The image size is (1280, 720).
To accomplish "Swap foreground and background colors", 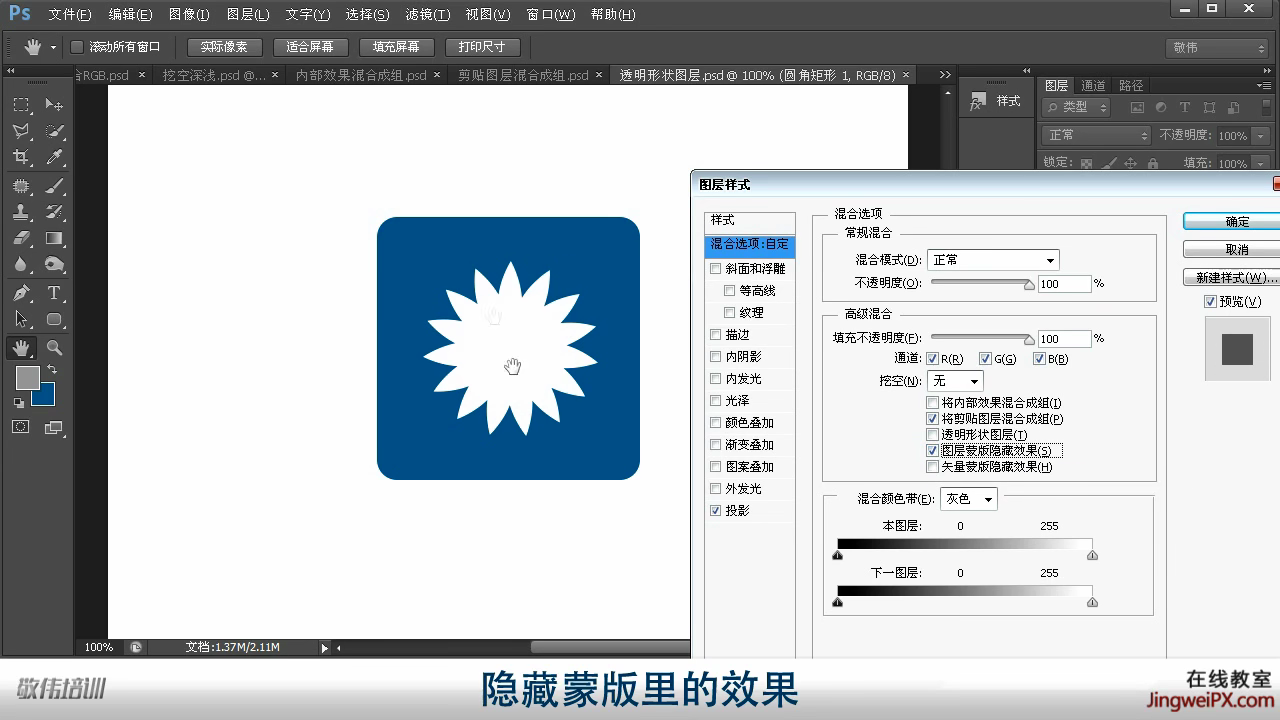I will [52, 370].
